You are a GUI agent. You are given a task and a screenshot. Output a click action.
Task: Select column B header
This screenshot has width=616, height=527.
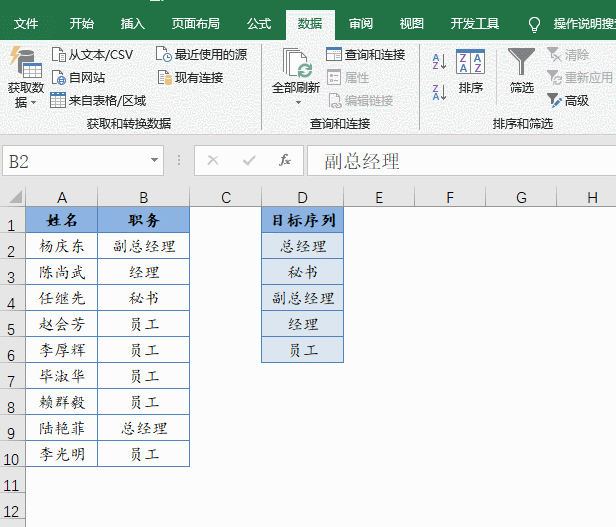tap(143, 197)
